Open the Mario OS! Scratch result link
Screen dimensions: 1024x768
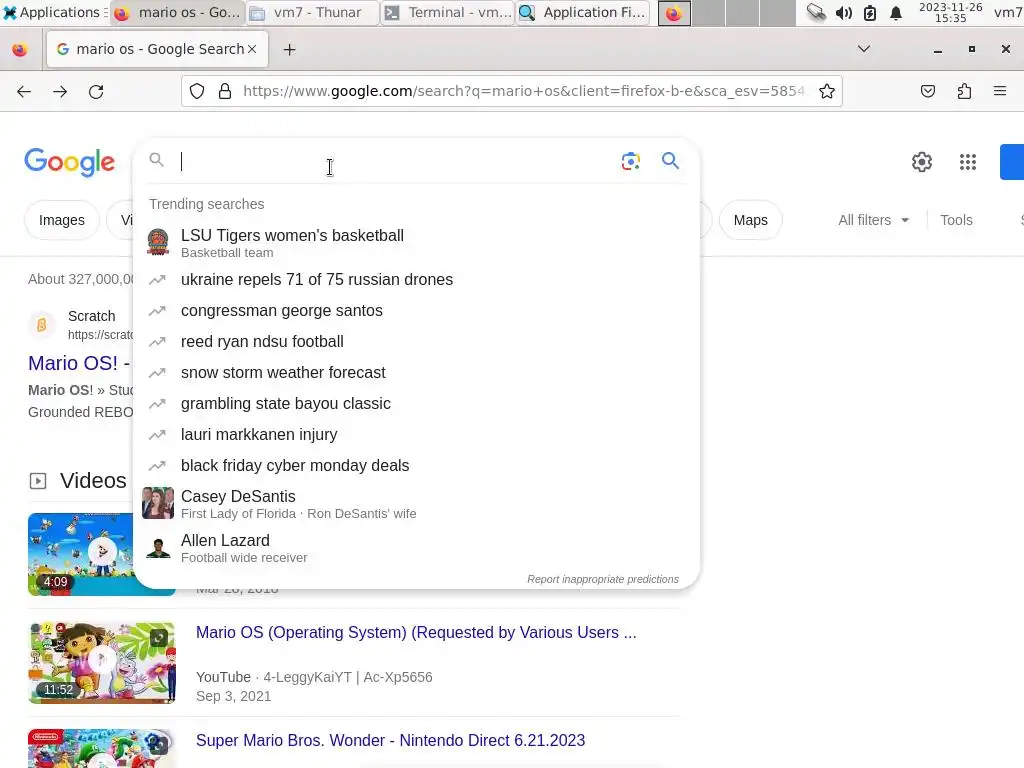(x=79, y=363)
